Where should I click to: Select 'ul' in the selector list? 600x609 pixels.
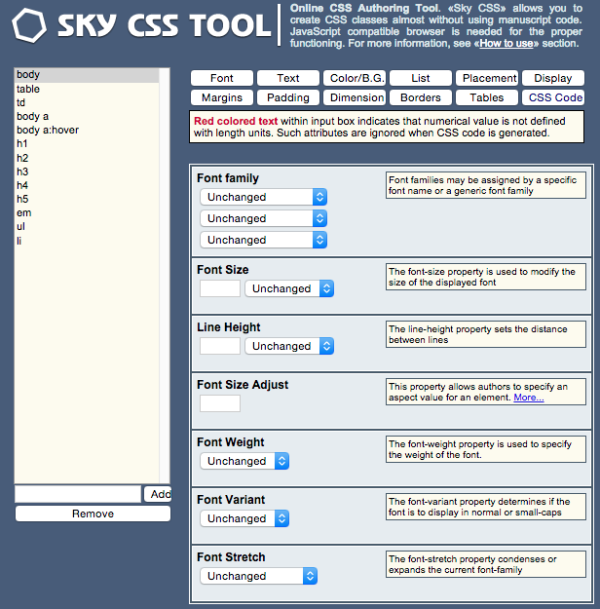87,226
